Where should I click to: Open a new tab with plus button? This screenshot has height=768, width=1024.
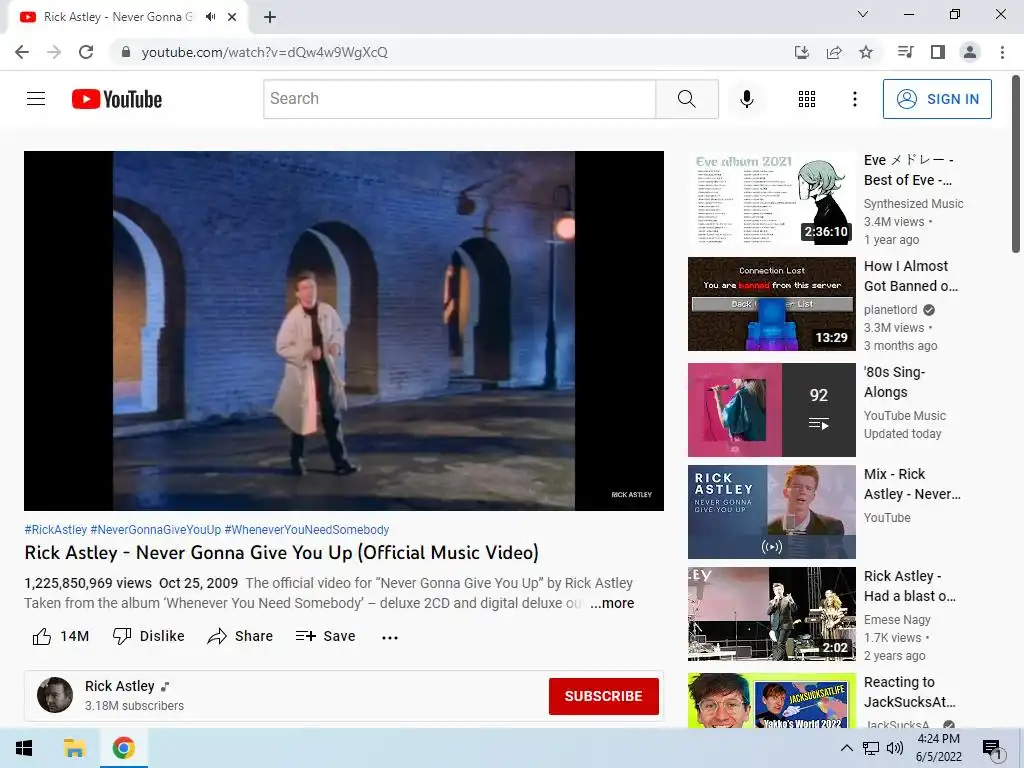click(270, 17)
